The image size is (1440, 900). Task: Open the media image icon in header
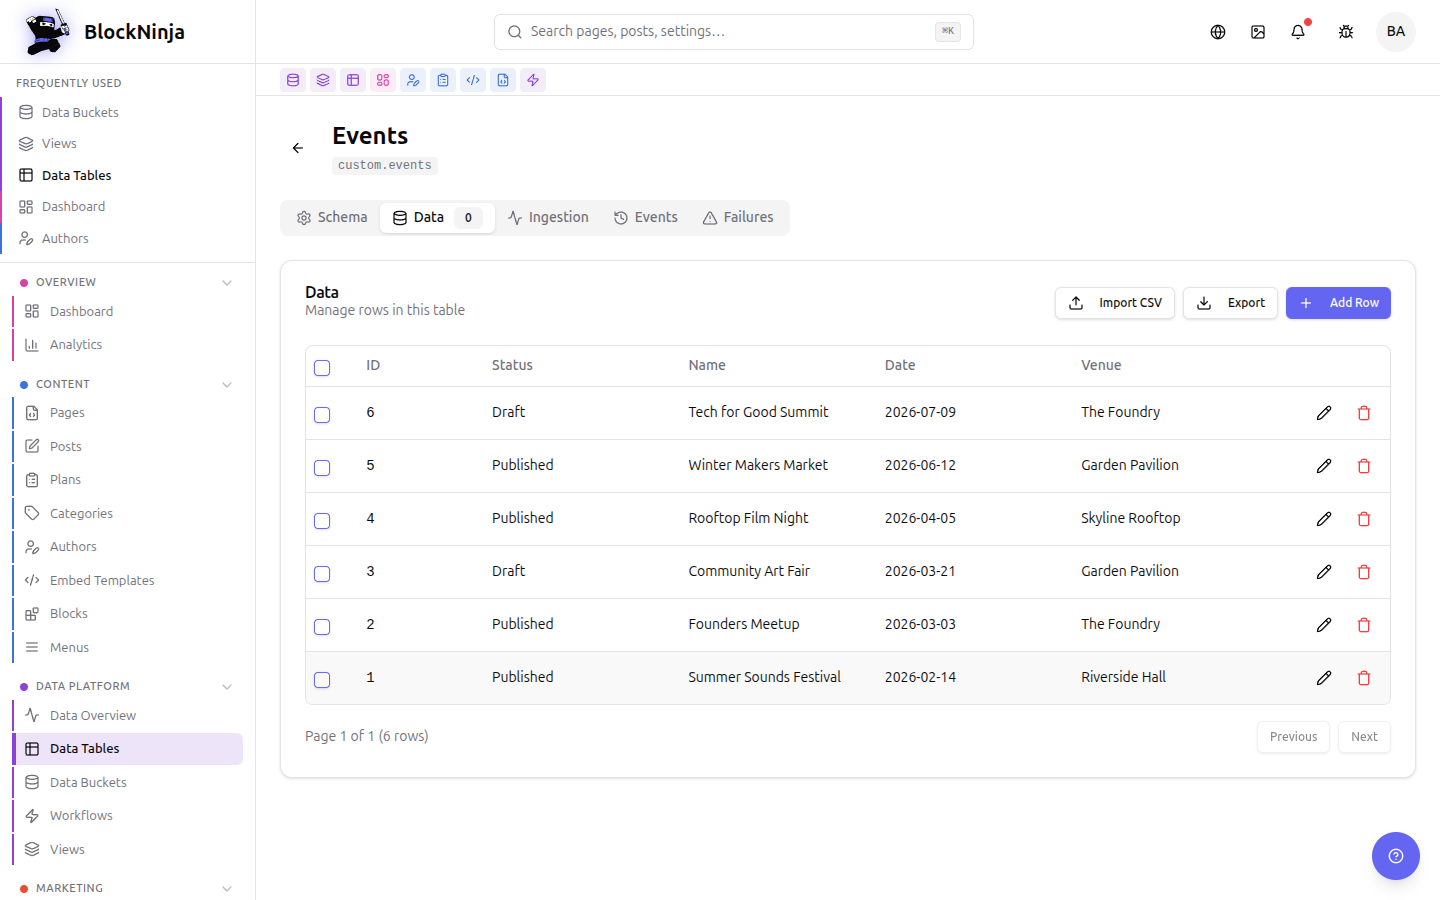tap(1258, 32)
